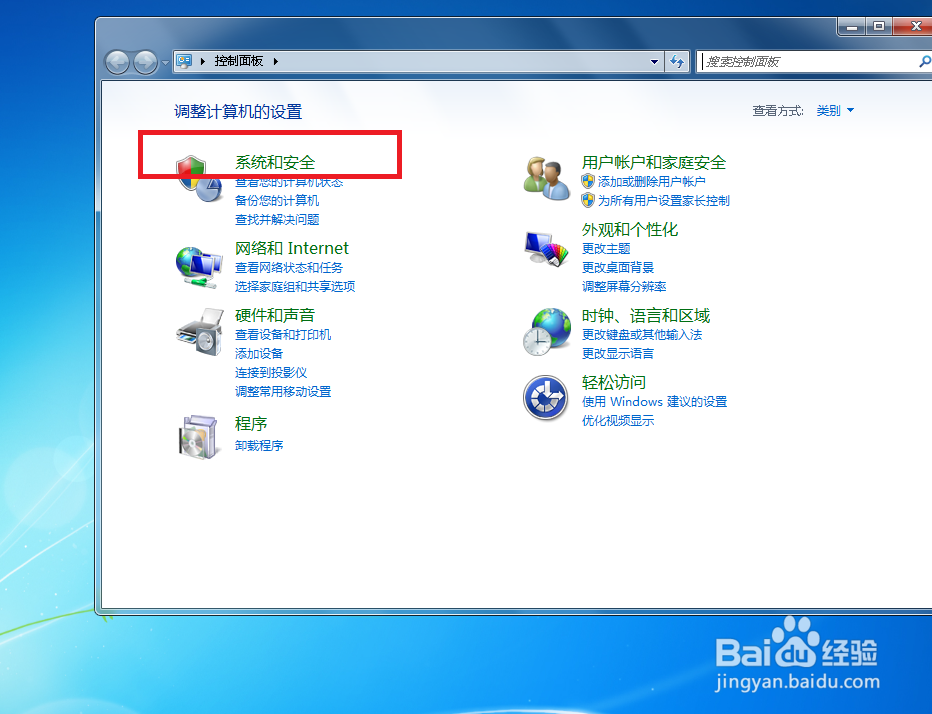Viewport: 932px width, 714px height.
Task: Click the Back navigation arrow button
Action: tap(117, 62)
